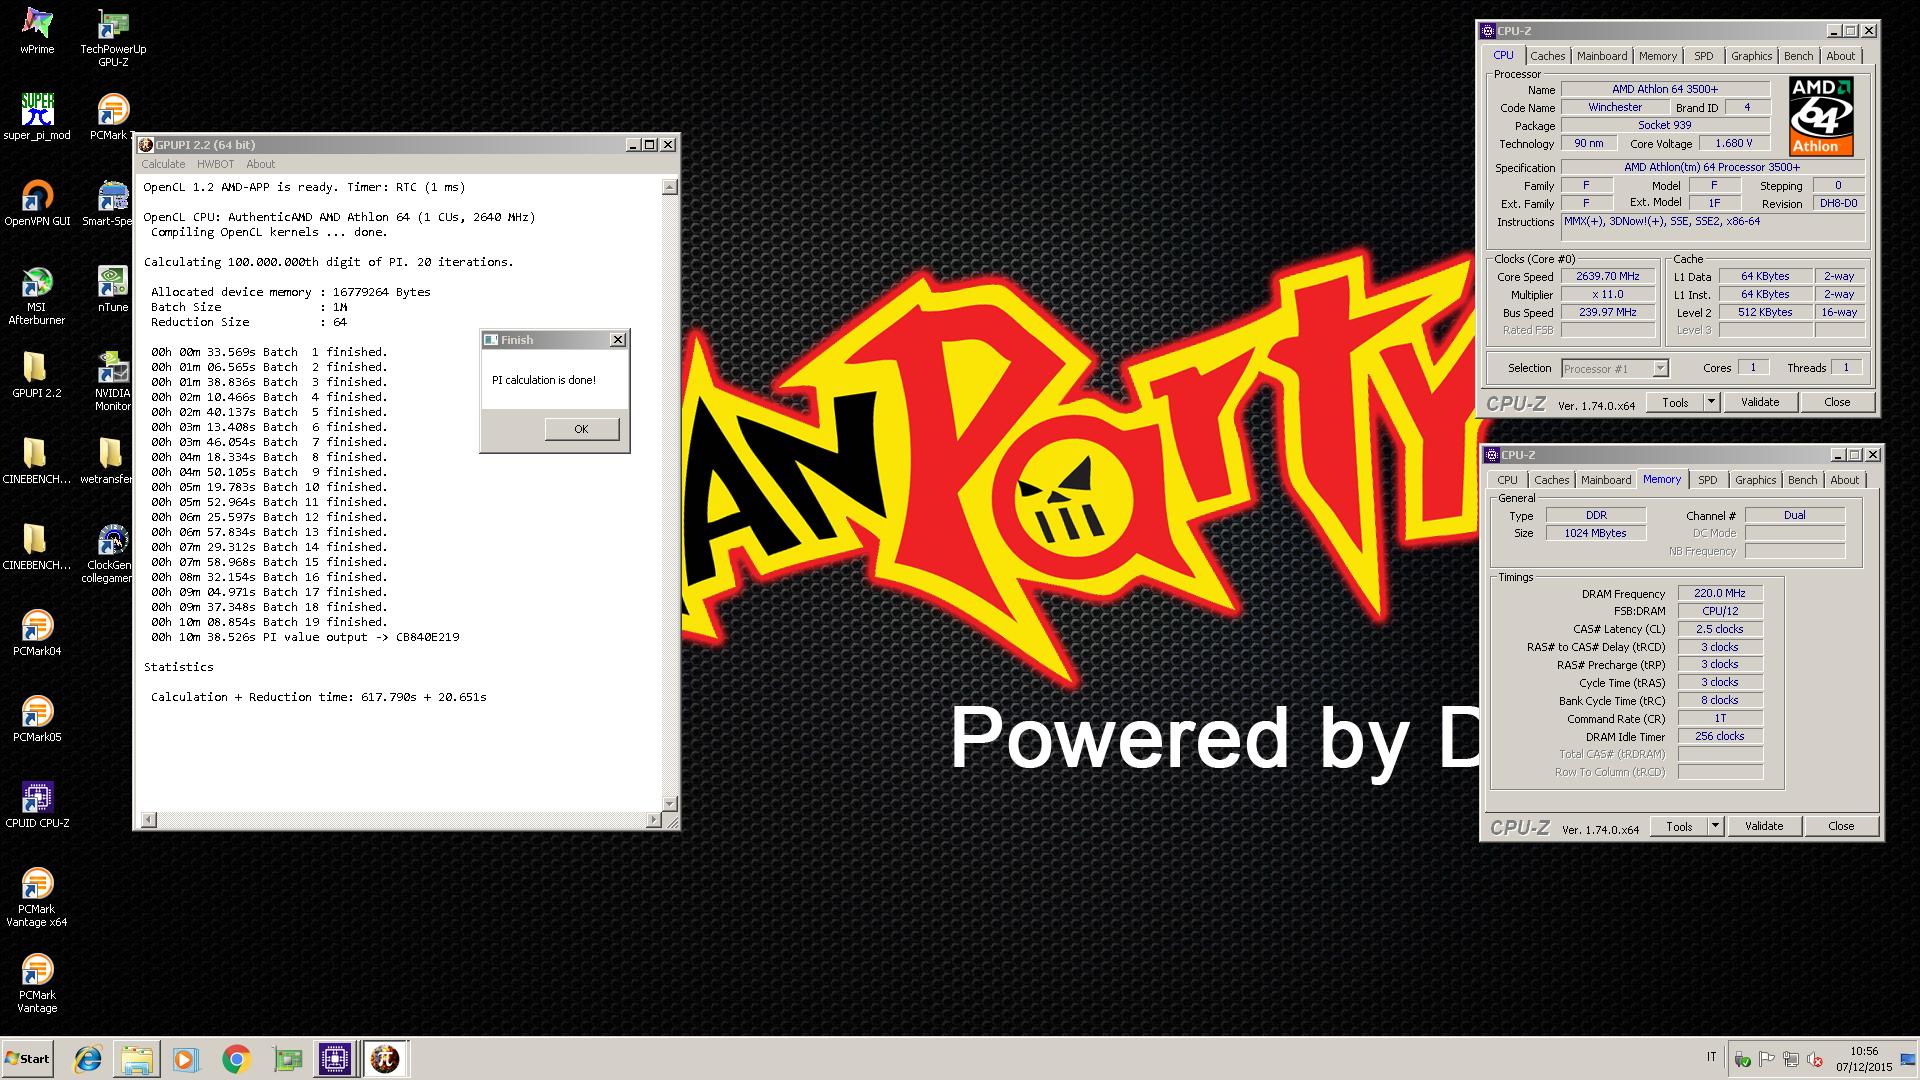Viewport: 1920px width, 1080px height.
Task: Click the green GPU-Z taskbar icon
Action: pyautogui.click(x=287, y=1059)
